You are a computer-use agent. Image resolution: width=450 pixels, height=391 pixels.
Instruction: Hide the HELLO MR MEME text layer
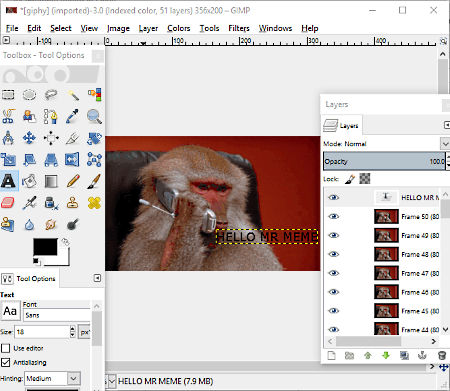[333, 197]
